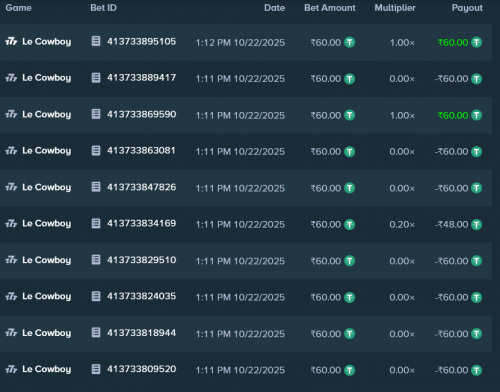Open Le Cowboy game link in bet 413733863081 row

pos(47,151)
